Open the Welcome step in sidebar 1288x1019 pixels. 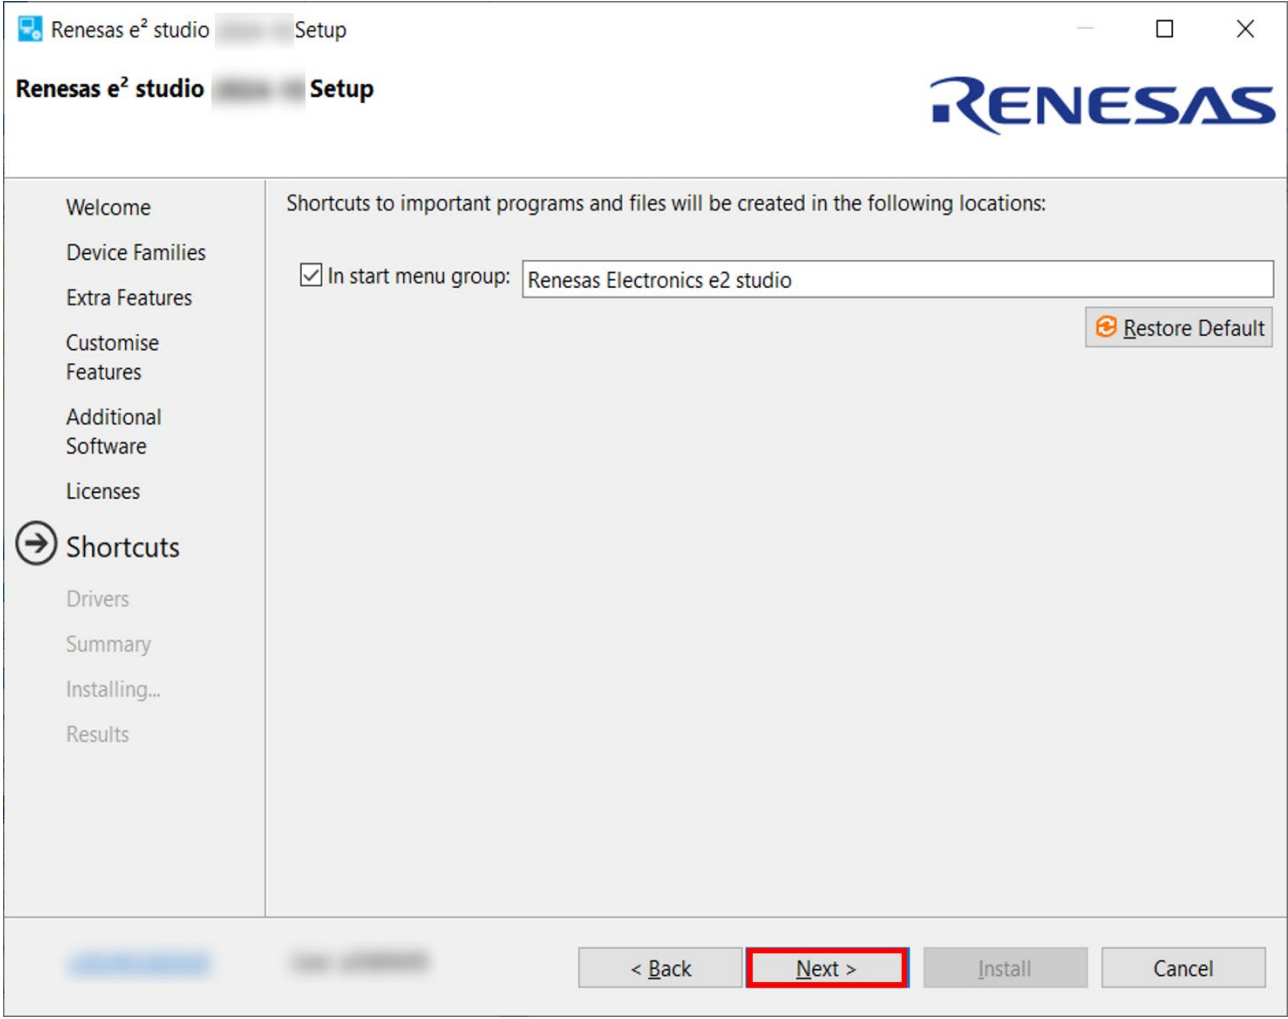point(109,208)
